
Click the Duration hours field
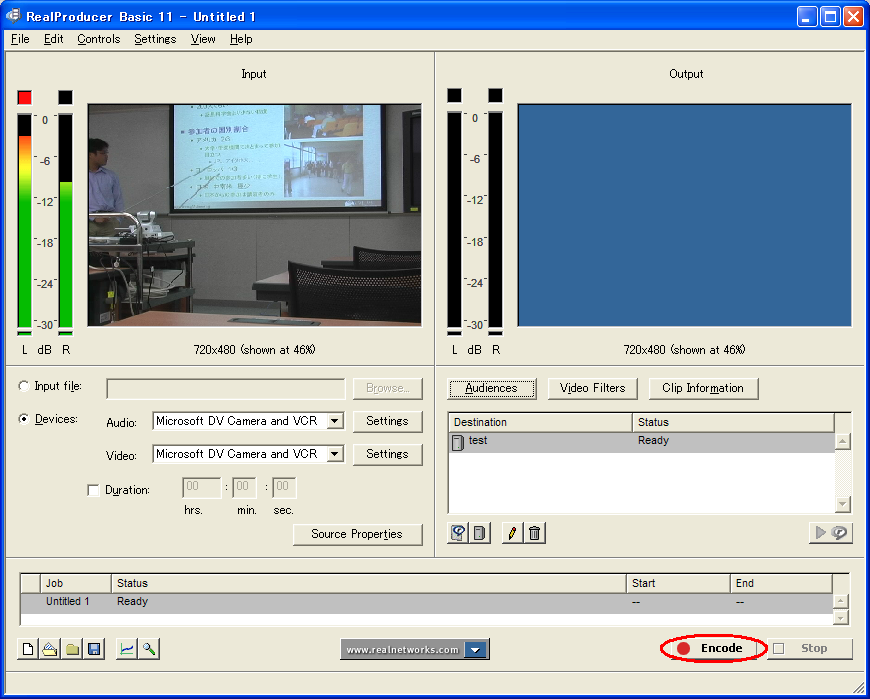pyautogui.click(x=201, y=488)
